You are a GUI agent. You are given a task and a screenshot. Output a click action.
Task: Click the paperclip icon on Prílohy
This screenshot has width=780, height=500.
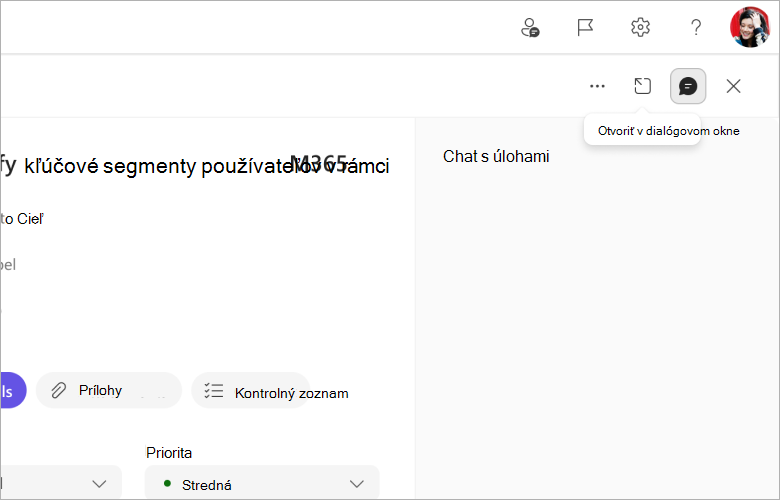59,391
